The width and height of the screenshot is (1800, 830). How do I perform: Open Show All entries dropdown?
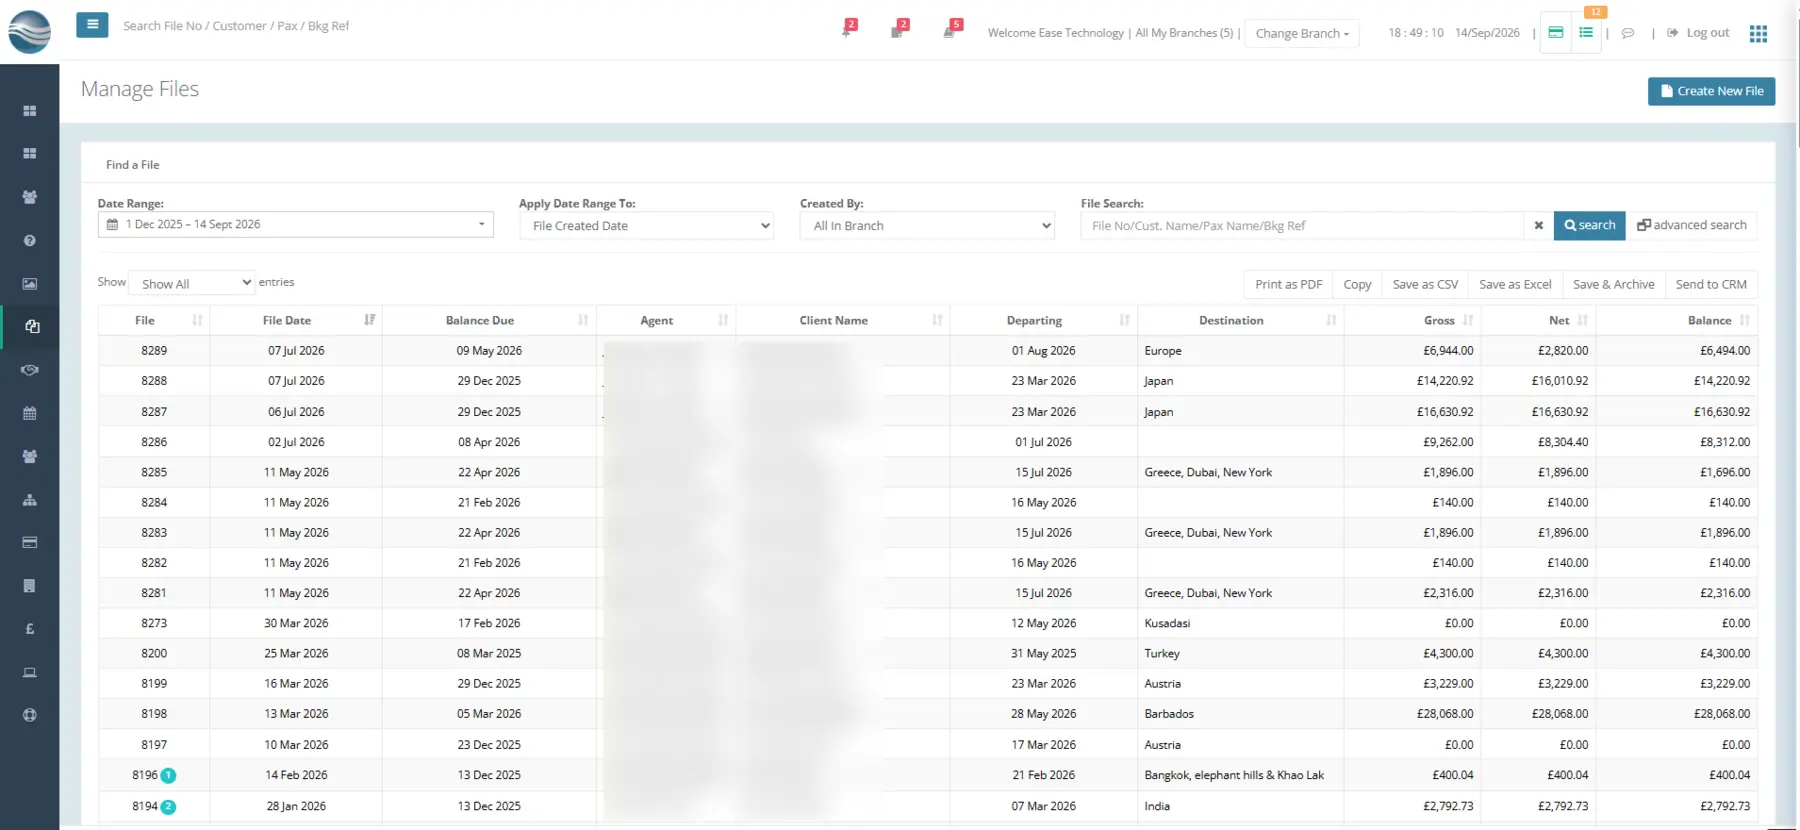pyautogui.click(x=192, y=284)
